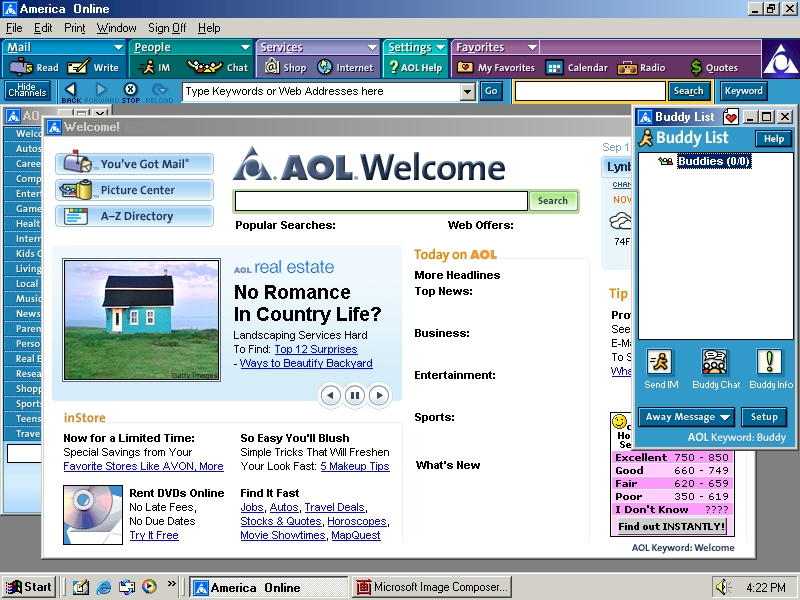This screenshot has height=600, width=800.
Task: Click the Find out INSTANTLY! button
Action: coord(671,526)
